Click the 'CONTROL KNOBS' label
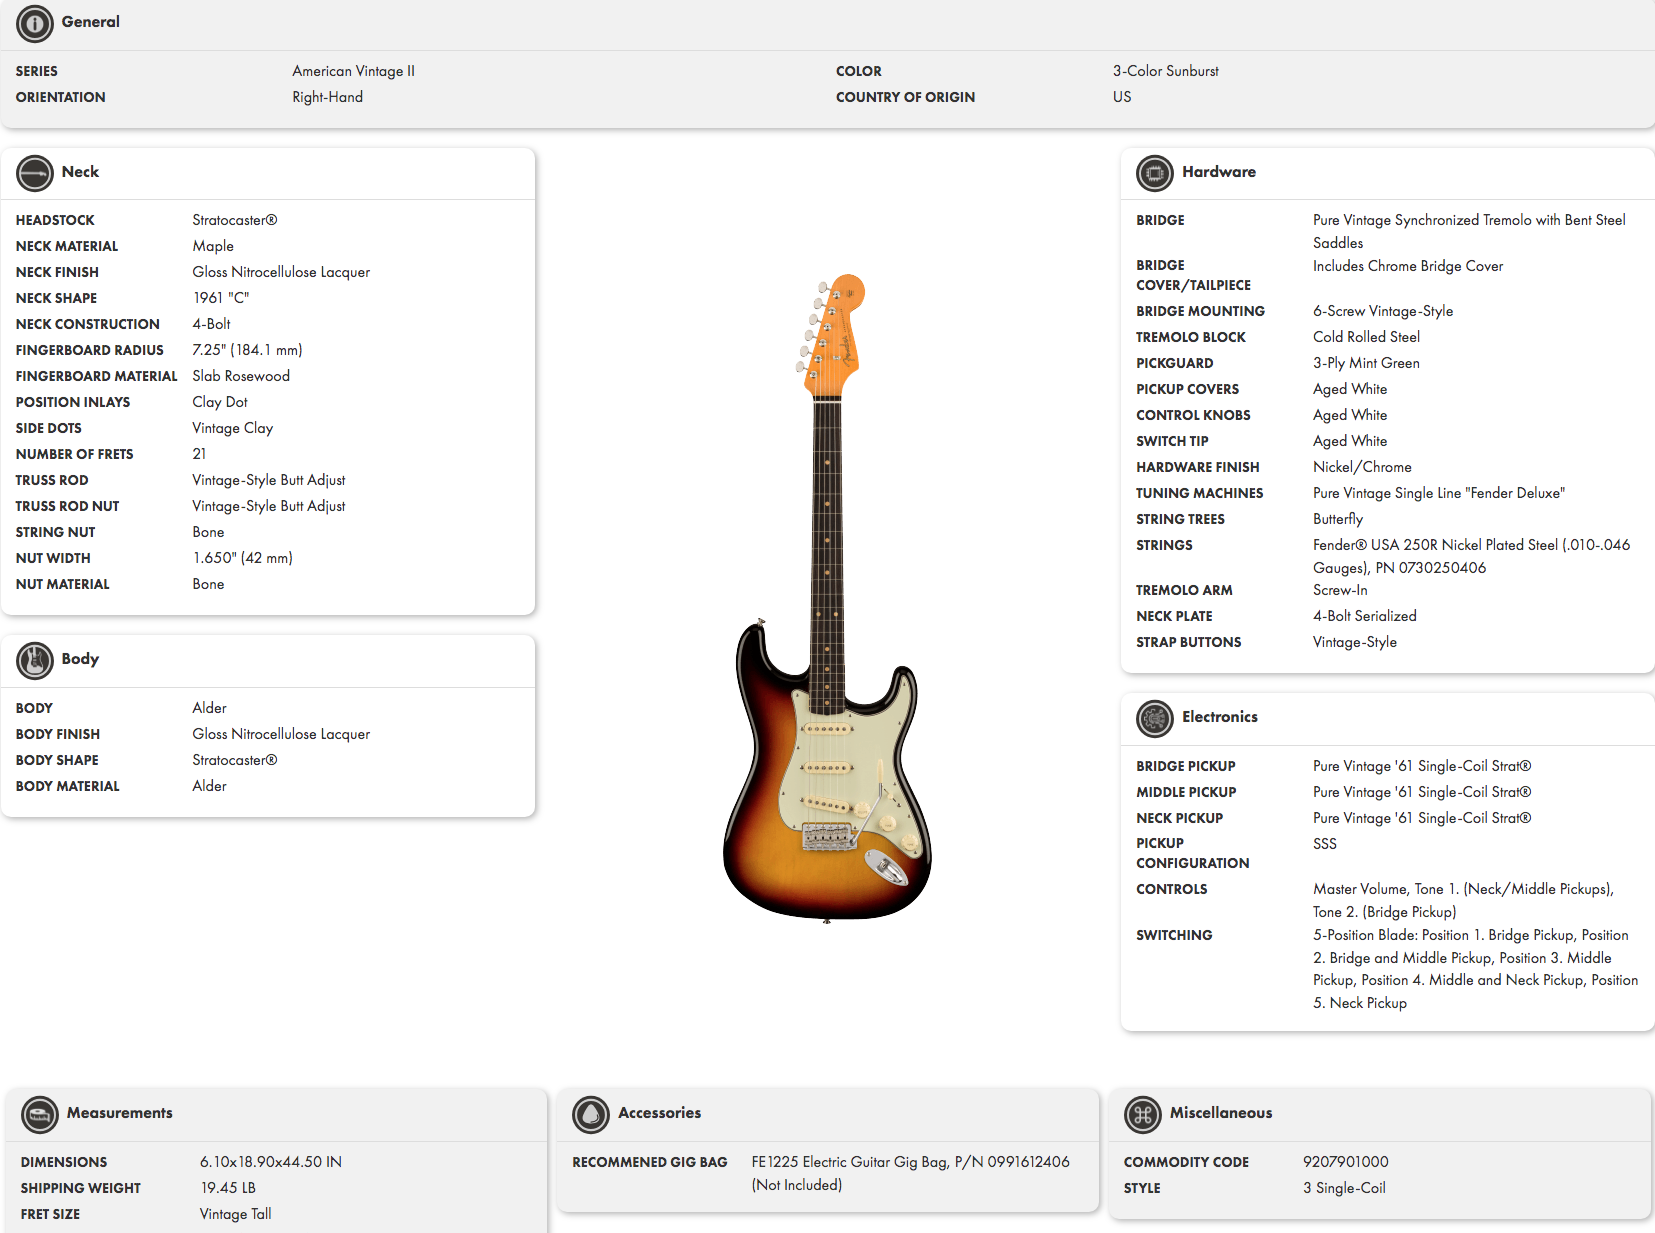This screenshot has height=1233, width=1655. [1193, 415]
